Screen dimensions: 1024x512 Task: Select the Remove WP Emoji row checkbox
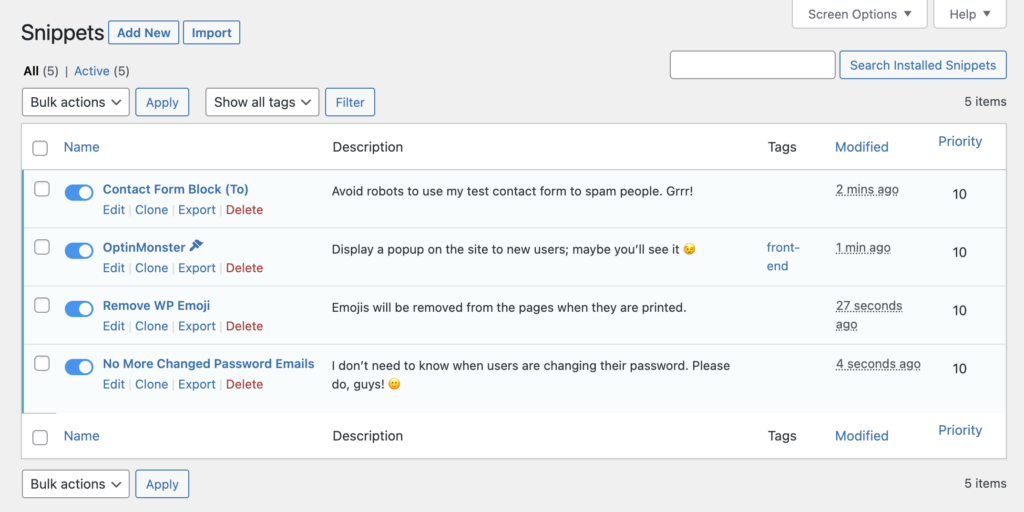42,306
